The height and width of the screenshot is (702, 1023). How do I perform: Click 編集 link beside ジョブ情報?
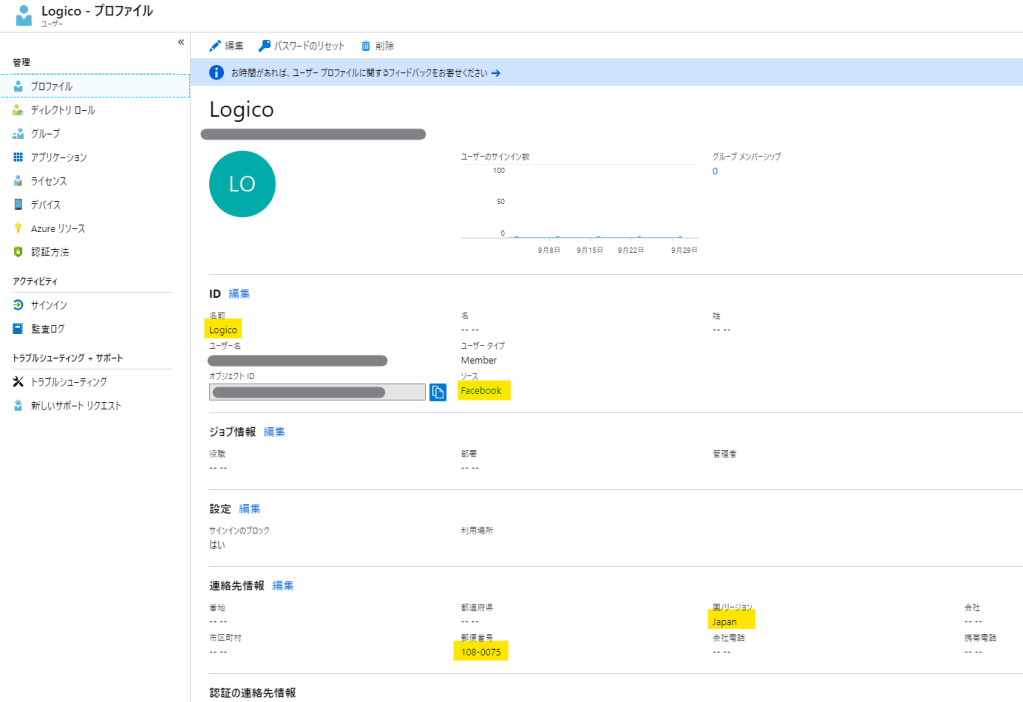point(274,432)
